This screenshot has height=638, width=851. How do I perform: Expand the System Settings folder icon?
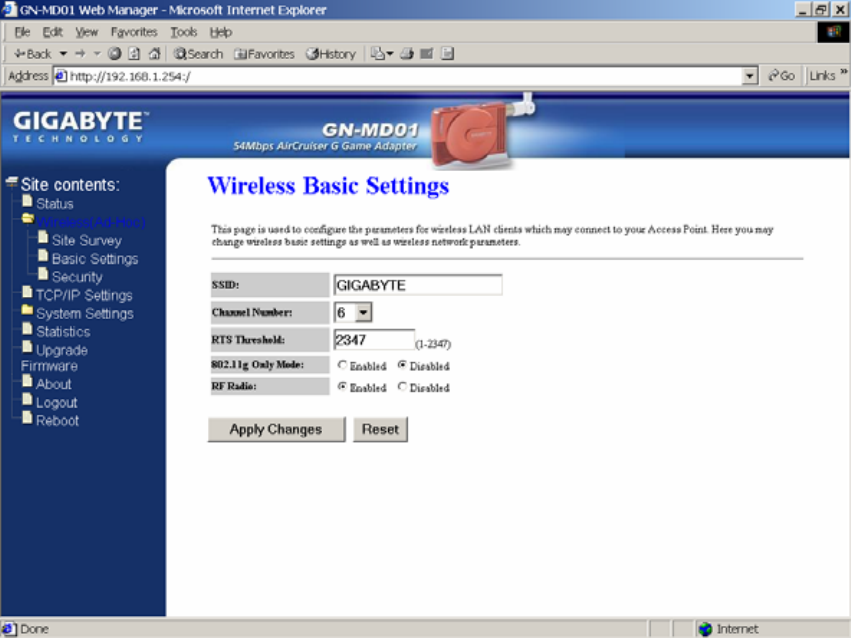[x=27, y=310]
